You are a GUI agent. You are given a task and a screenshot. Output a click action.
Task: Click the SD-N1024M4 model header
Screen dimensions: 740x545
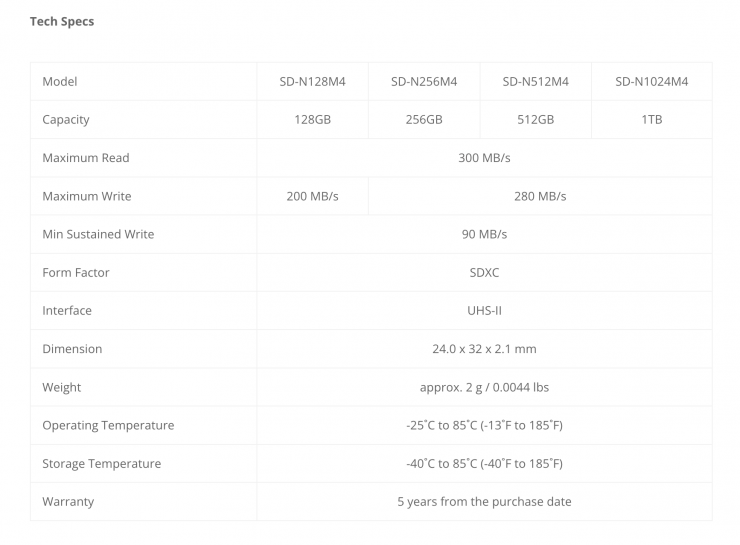tap(652, 82)
